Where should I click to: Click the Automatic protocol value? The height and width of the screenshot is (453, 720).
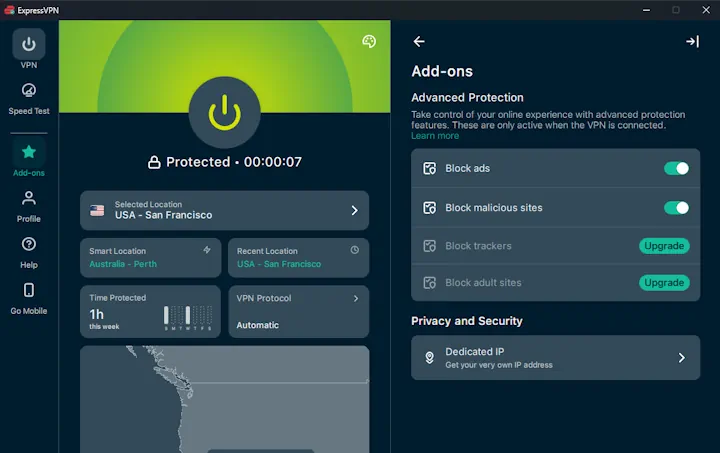click(x=258, y=325)
